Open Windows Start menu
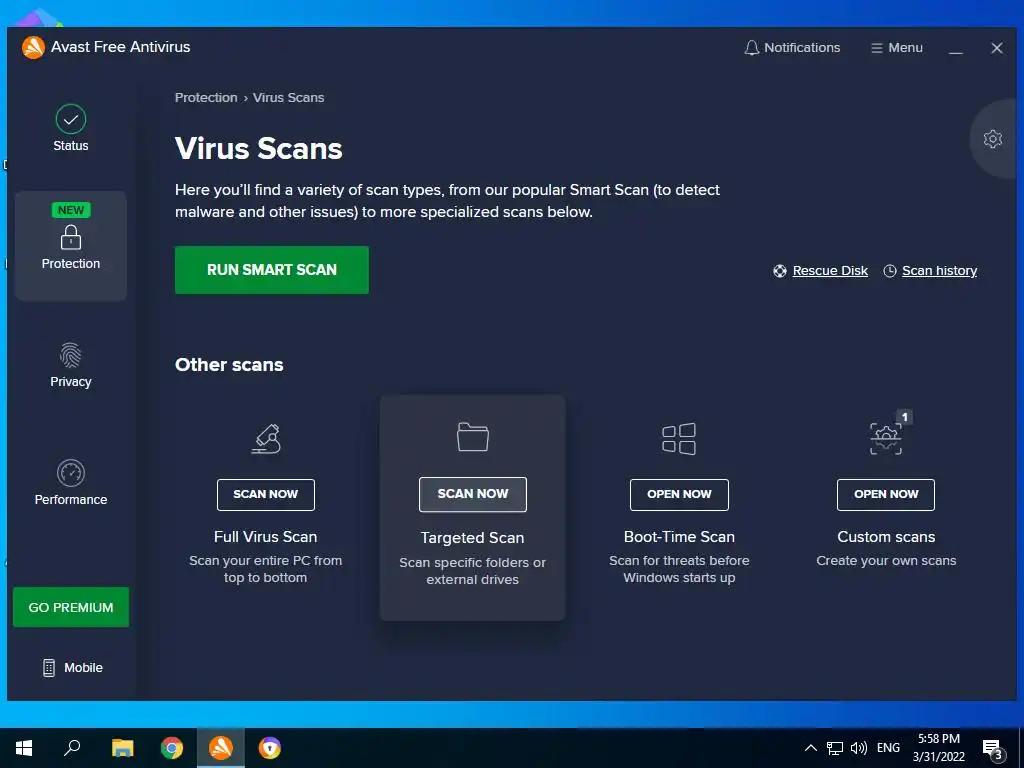The height and width of the screenshot is (768, 1024). 24,748
